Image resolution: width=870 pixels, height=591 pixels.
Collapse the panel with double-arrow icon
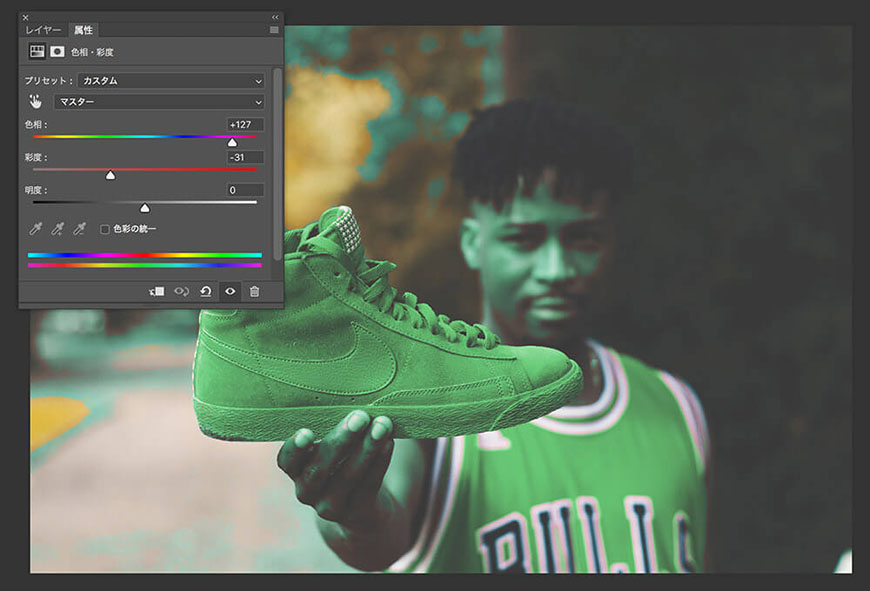coord(275,17)
